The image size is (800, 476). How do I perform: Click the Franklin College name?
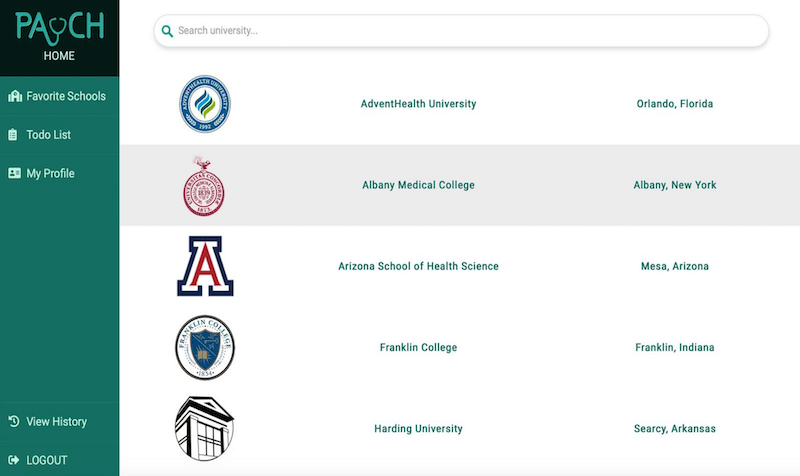pos(418,348)
